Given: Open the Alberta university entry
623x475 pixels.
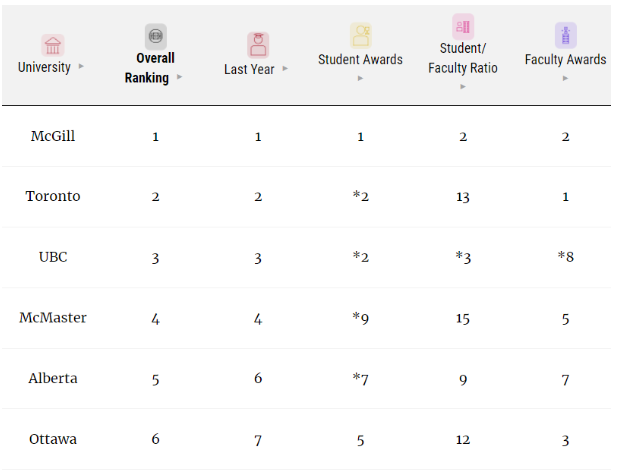Looking at the screenshot, I should pyautogui.click(x=53, y=378).
